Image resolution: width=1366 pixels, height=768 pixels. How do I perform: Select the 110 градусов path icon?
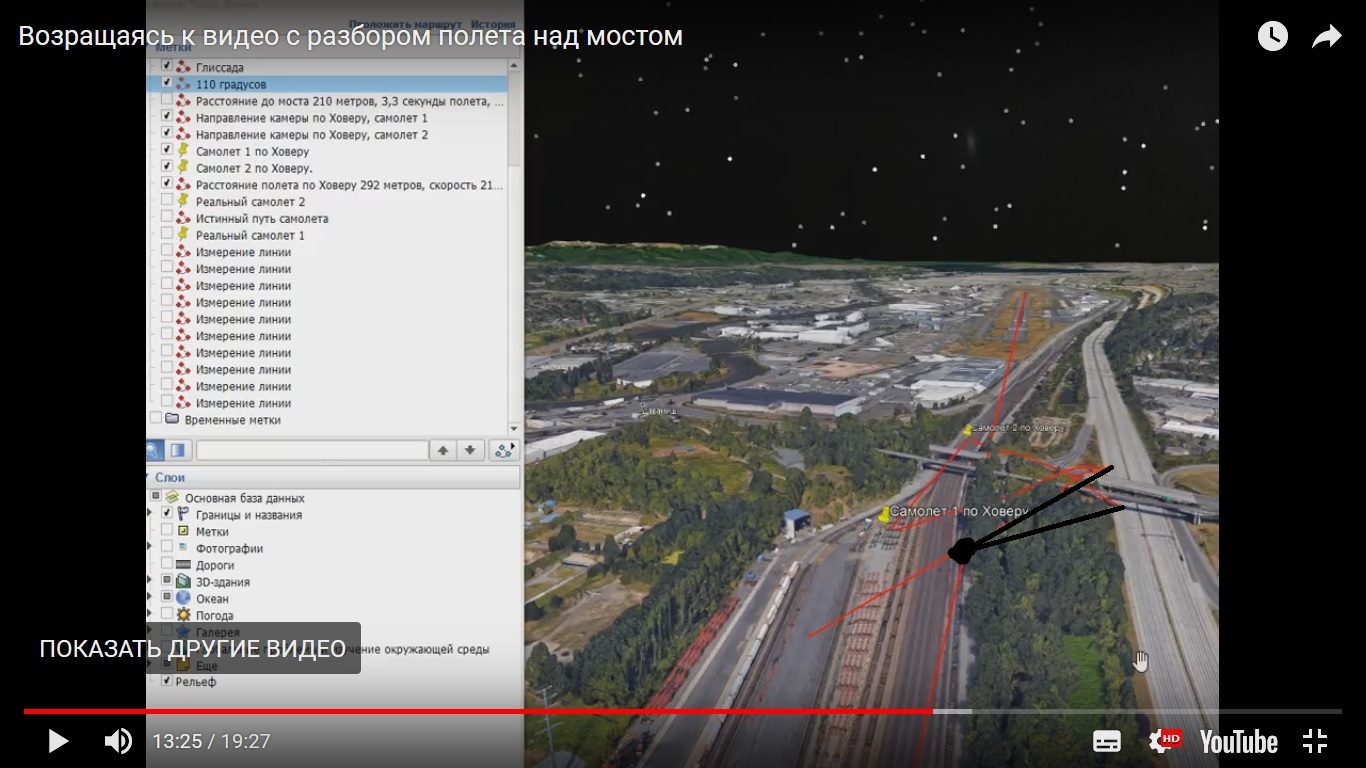coord(183,84)
